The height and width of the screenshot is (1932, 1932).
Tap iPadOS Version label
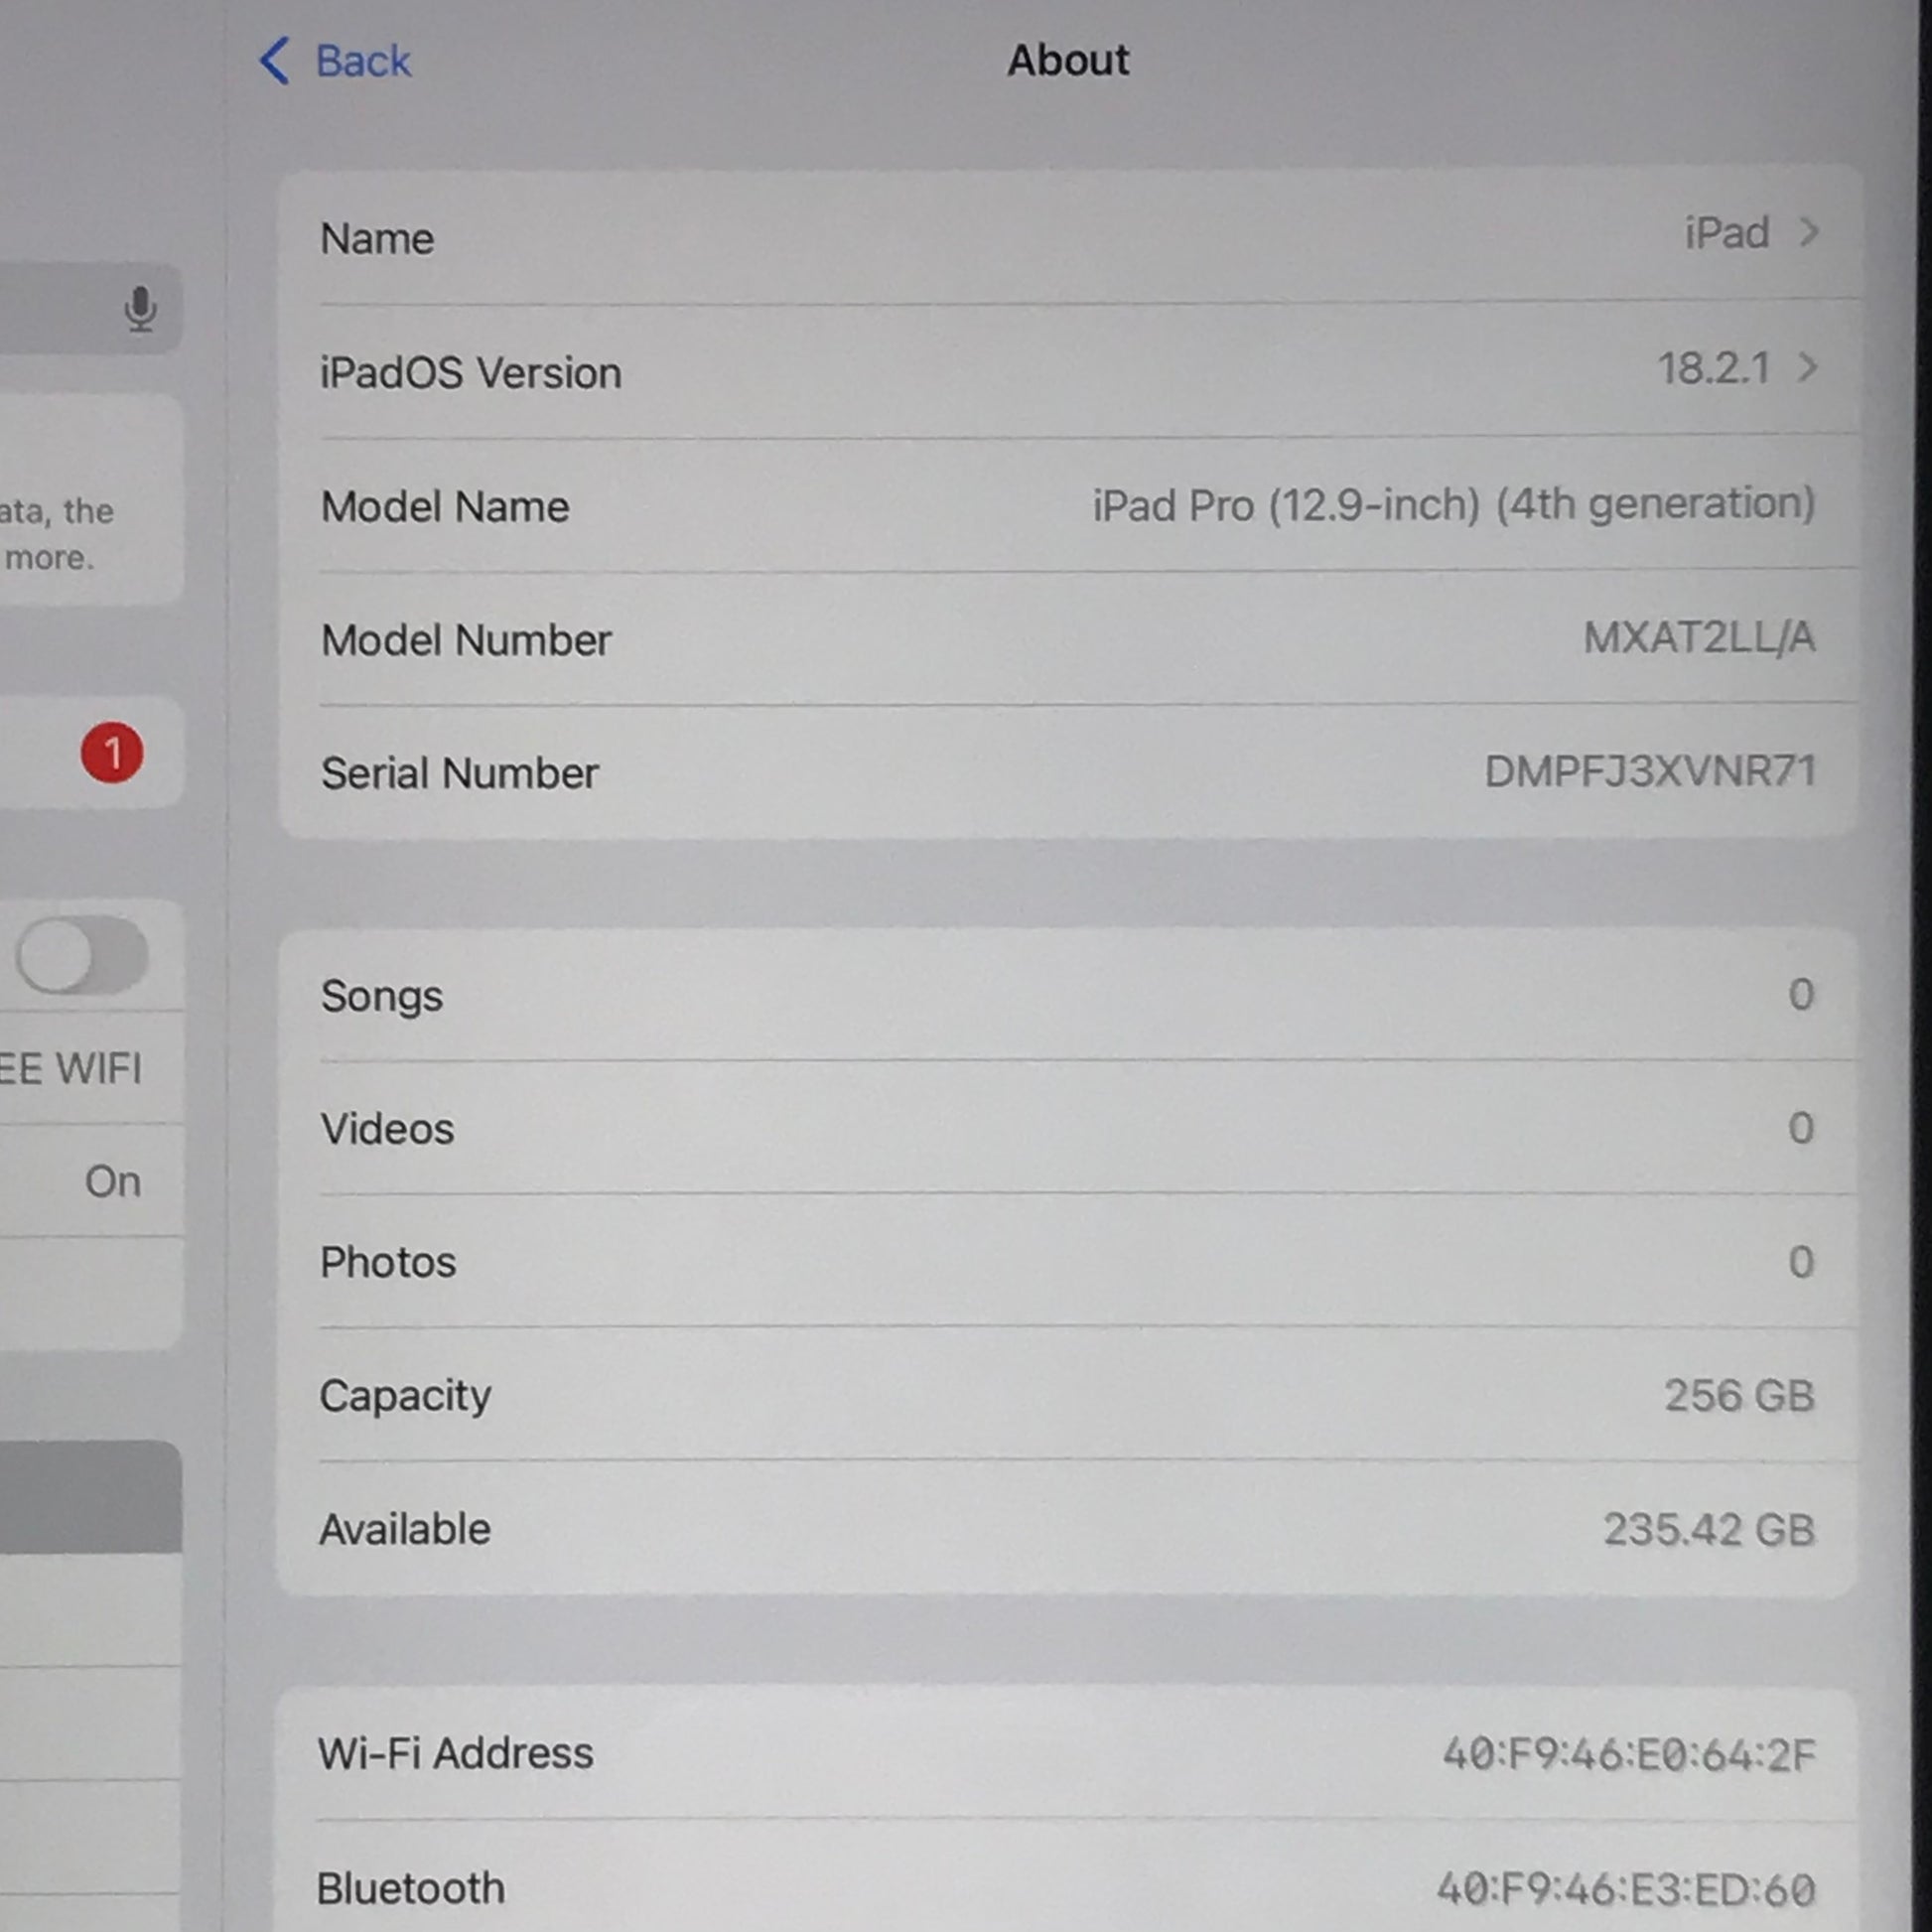pos(471,373)
